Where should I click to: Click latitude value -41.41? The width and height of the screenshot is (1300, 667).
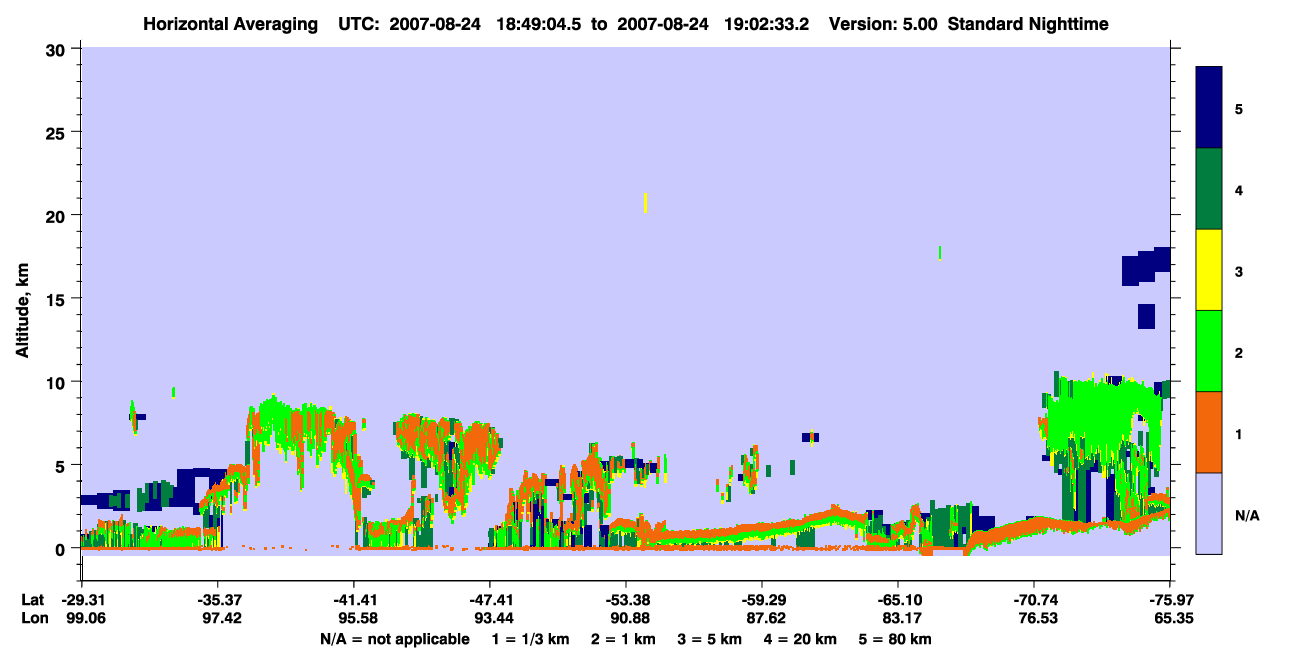click(x=354, y=600)
